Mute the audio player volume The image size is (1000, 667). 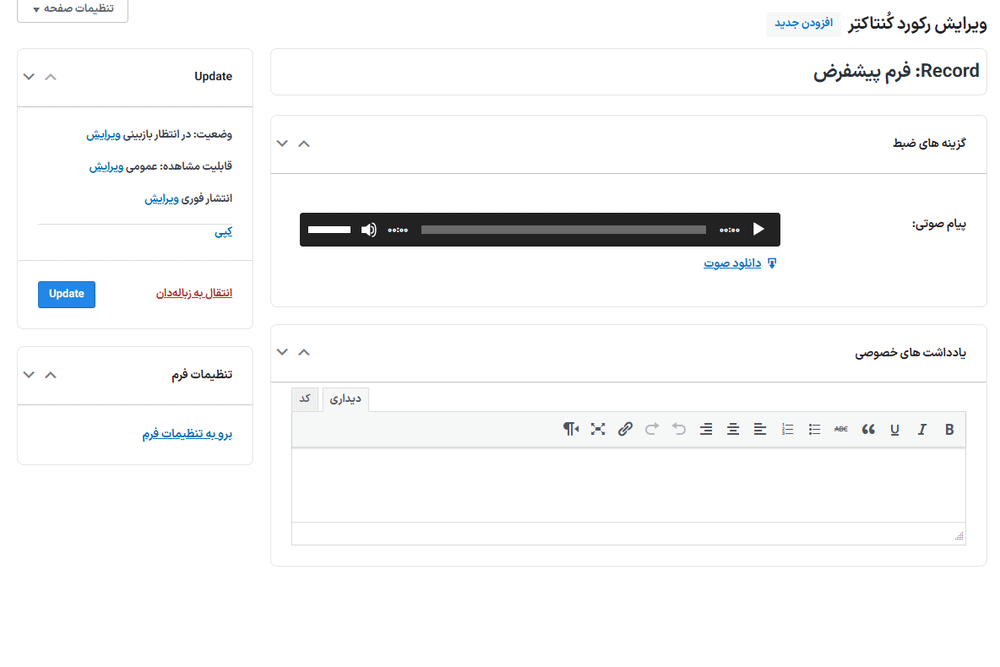pyautogui.click(x=369, y=230)
